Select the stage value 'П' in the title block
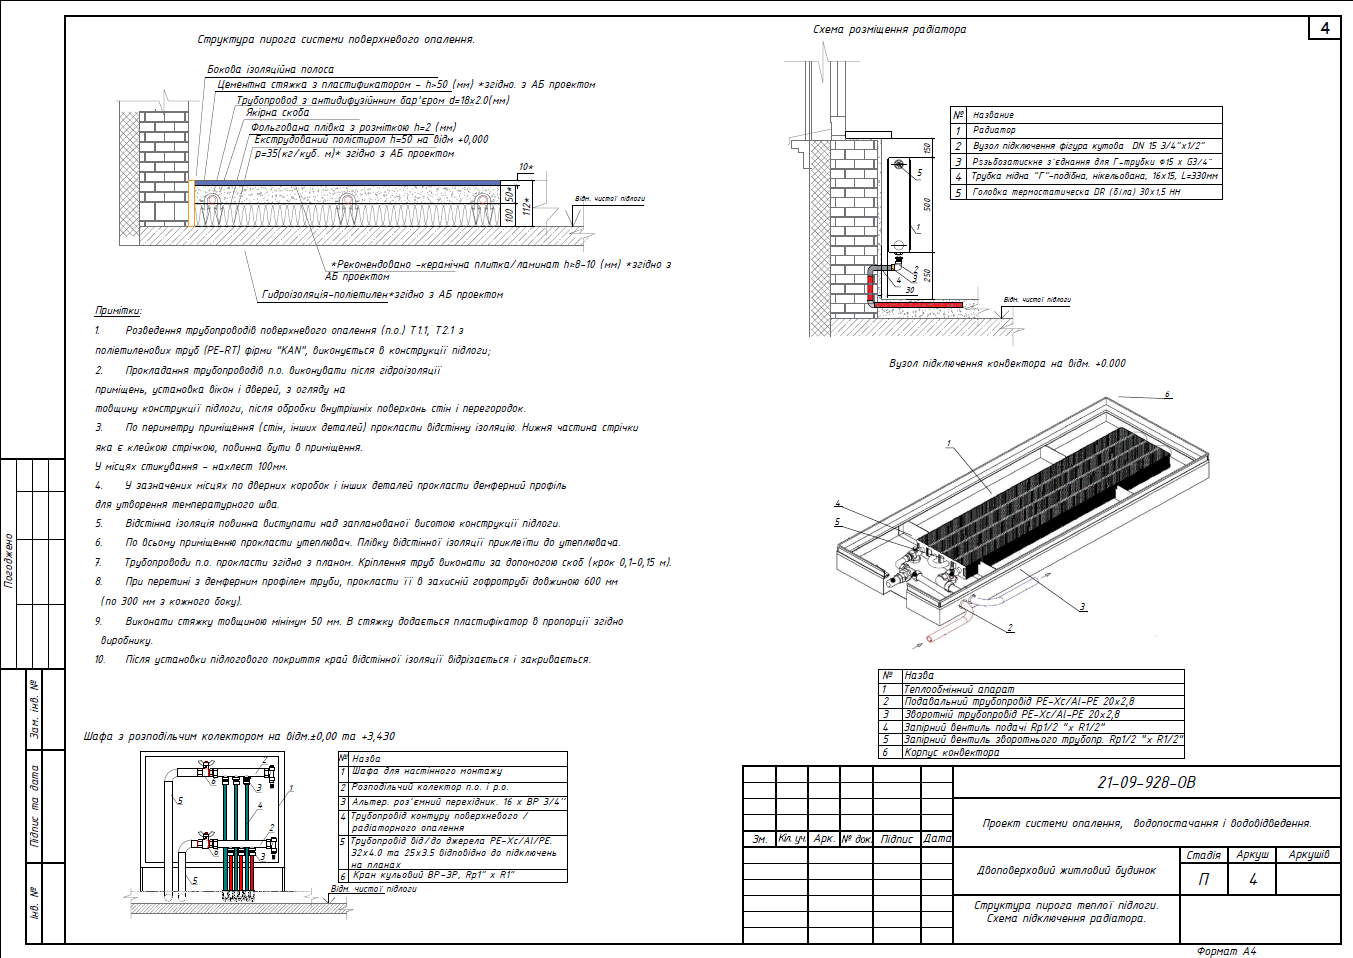This screenshot has width=1353, height=958. (x=1204, y=879)
